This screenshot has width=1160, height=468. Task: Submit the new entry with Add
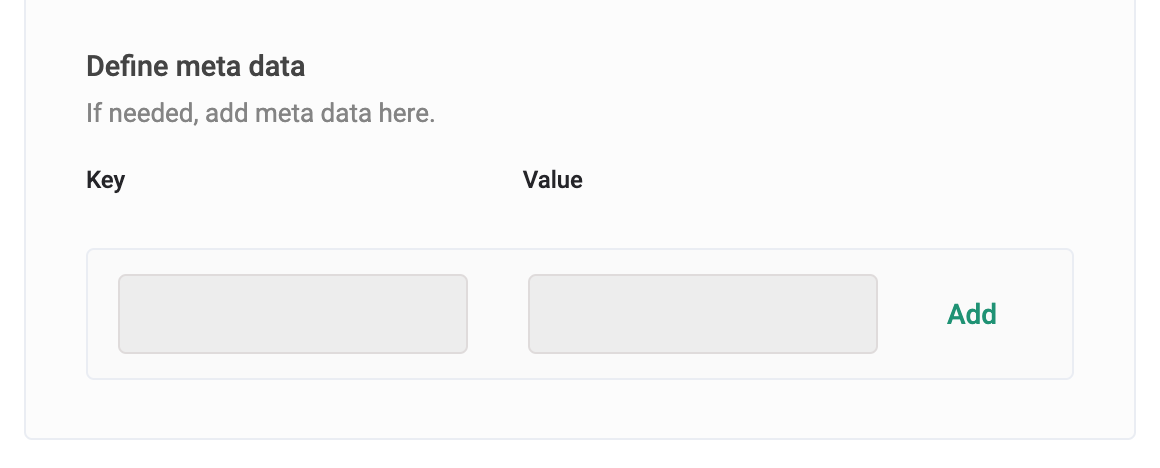coord(971,314)
